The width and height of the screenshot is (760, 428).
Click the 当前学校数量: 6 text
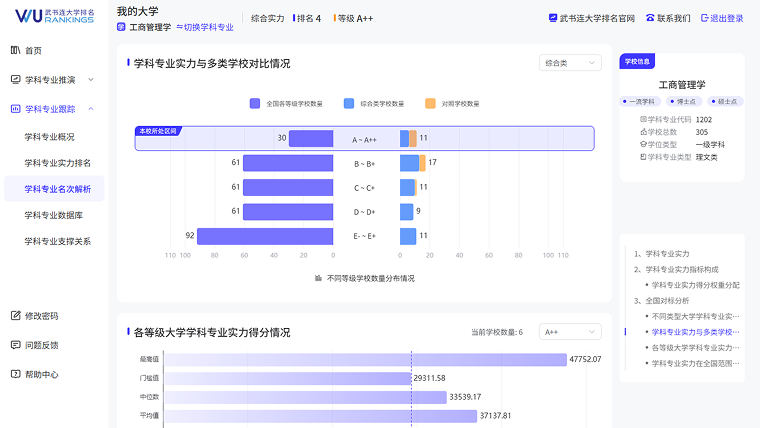click(x=497, y=332)
